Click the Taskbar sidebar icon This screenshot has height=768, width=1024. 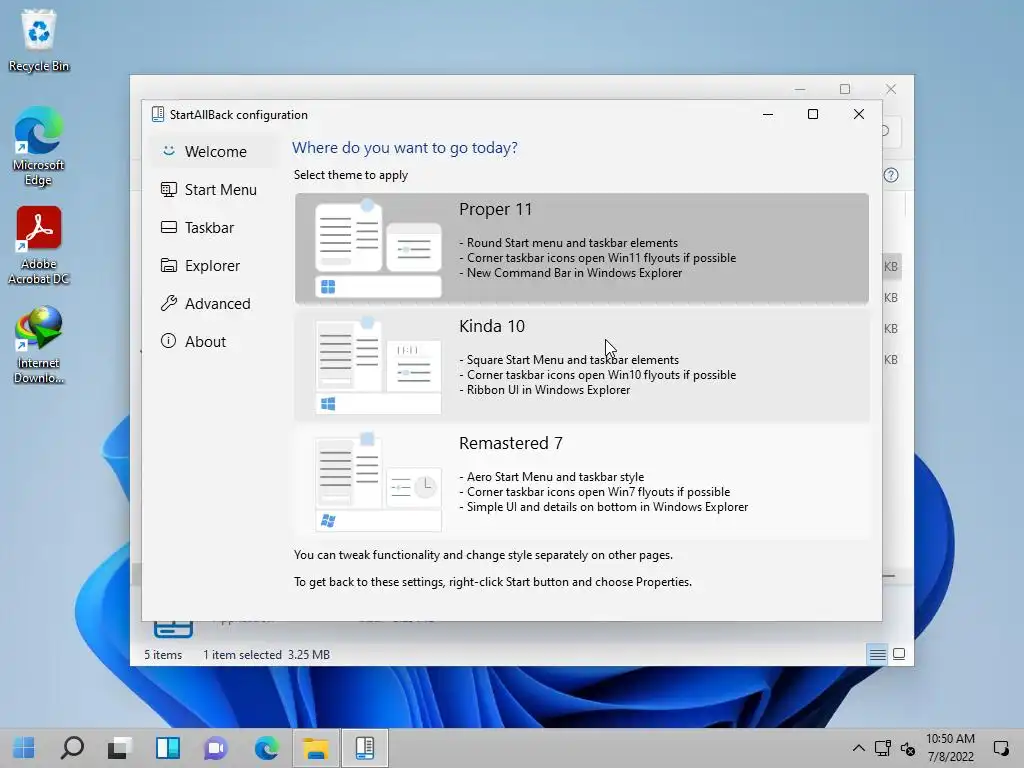[x=168, y=227]
